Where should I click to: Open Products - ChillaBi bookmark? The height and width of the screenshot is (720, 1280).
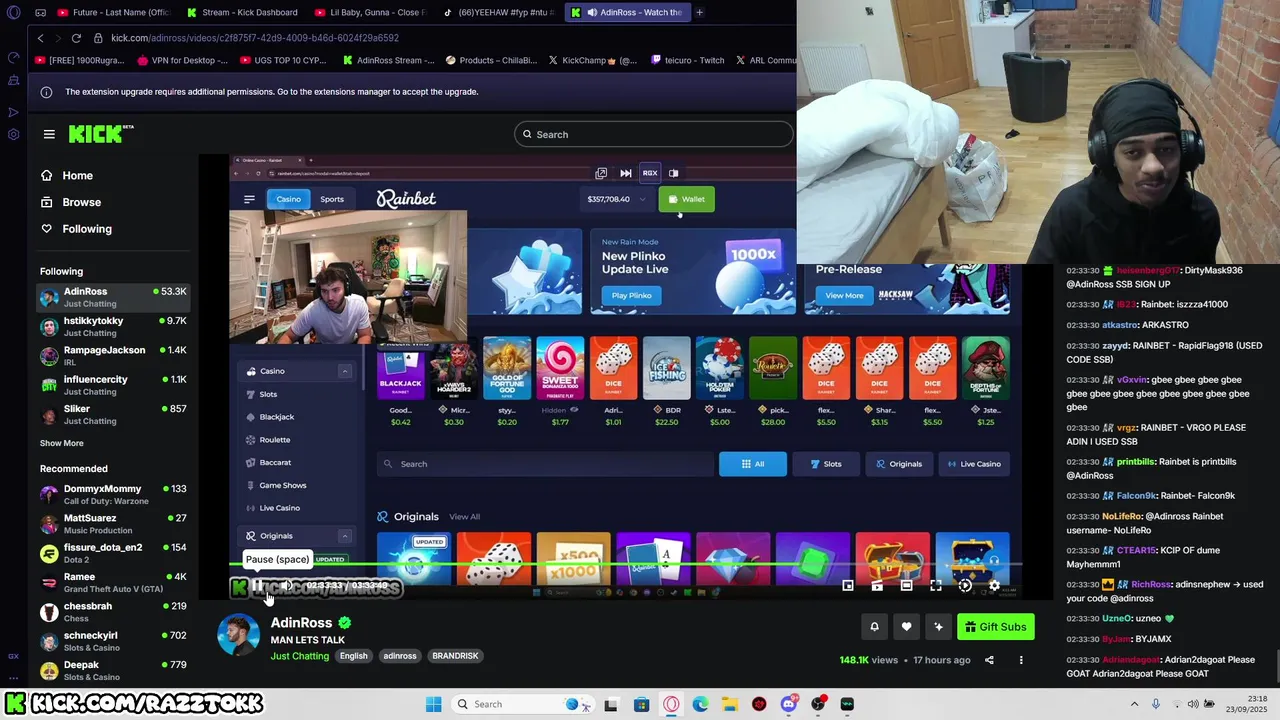pos(491,60)
